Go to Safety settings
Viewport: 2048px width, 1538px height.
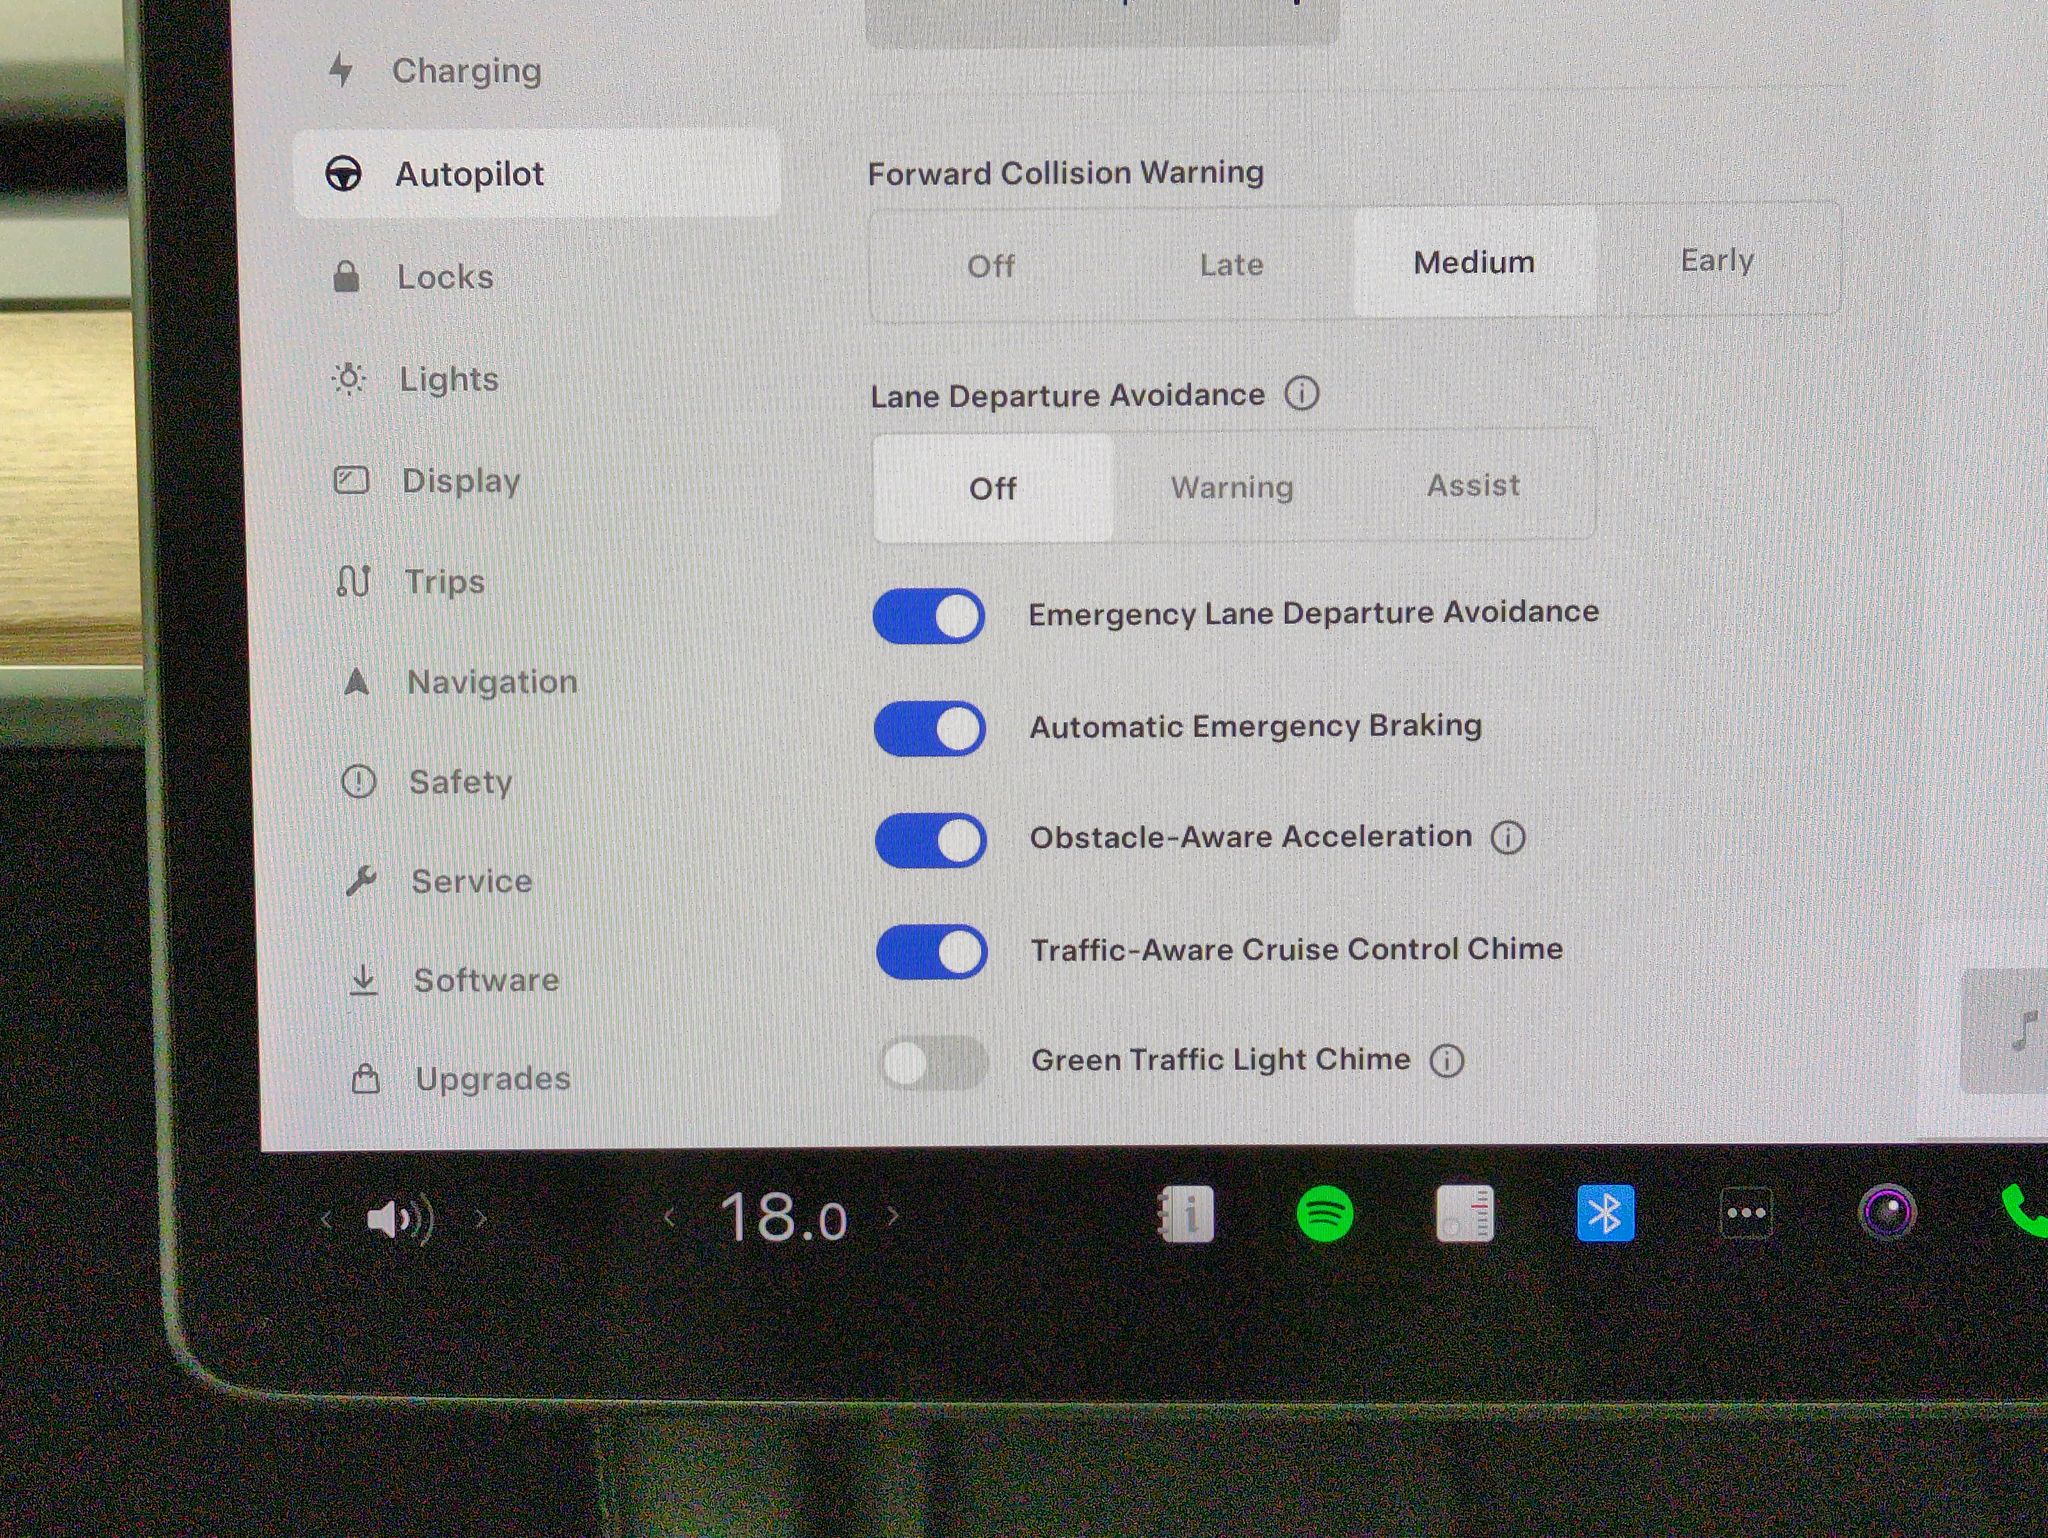click(x=427, y=782)
